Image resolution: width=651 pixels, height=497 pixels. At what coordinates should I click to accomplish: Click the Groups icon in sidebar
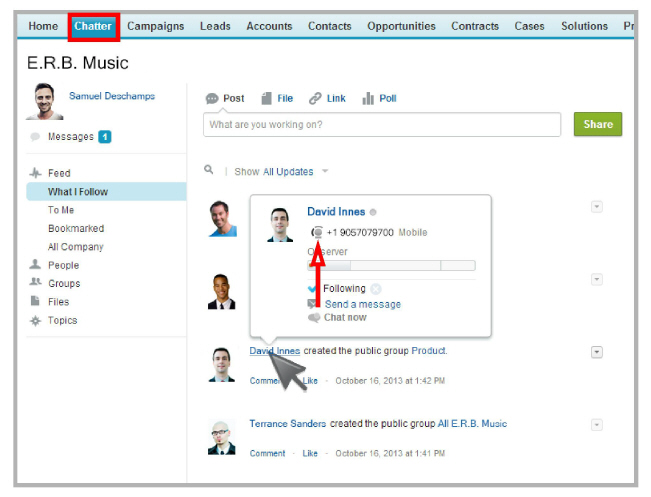pyautogui.click(x=36, y=282)
